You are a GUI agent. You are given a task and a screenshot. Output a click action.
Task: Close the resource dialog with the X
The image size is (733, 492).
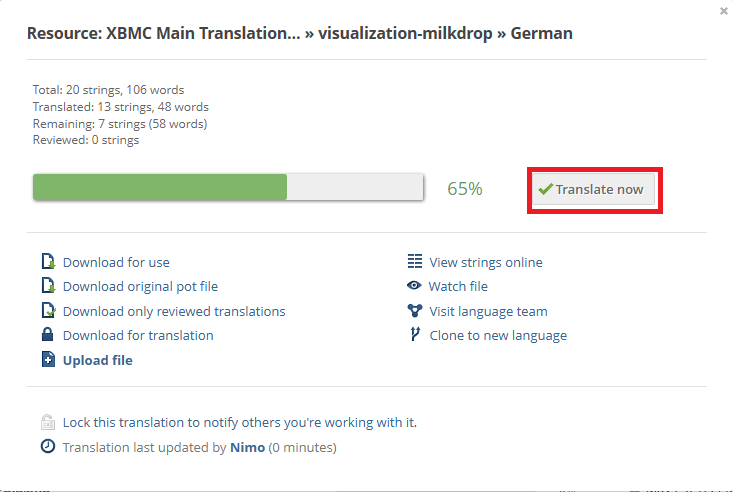coord(724,11)
